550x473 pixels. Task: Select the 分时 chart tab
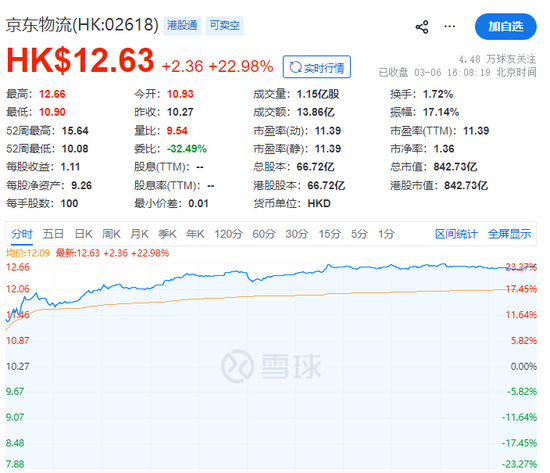point(22,234)
